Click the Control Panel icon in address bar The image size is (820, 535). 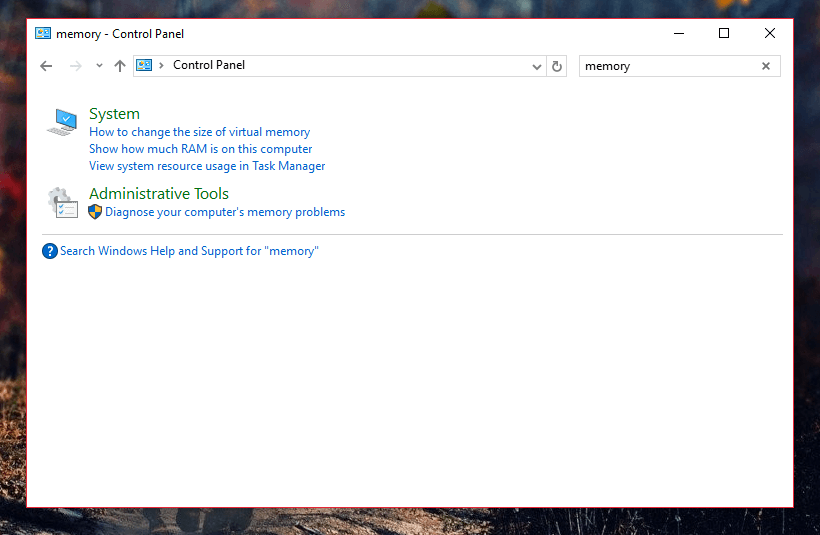click(x=144, y=65)
